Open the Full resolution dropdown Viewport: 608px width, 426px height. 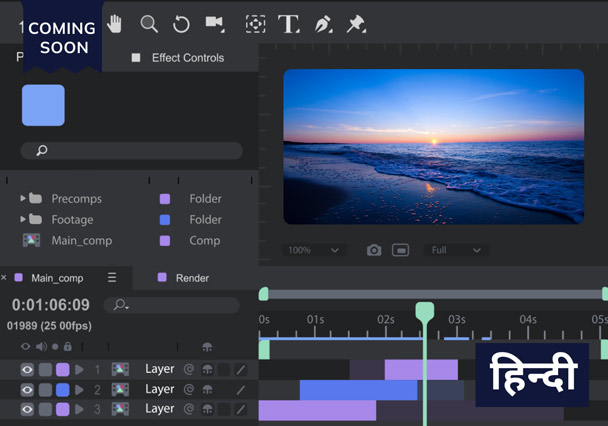click(456, 250)
